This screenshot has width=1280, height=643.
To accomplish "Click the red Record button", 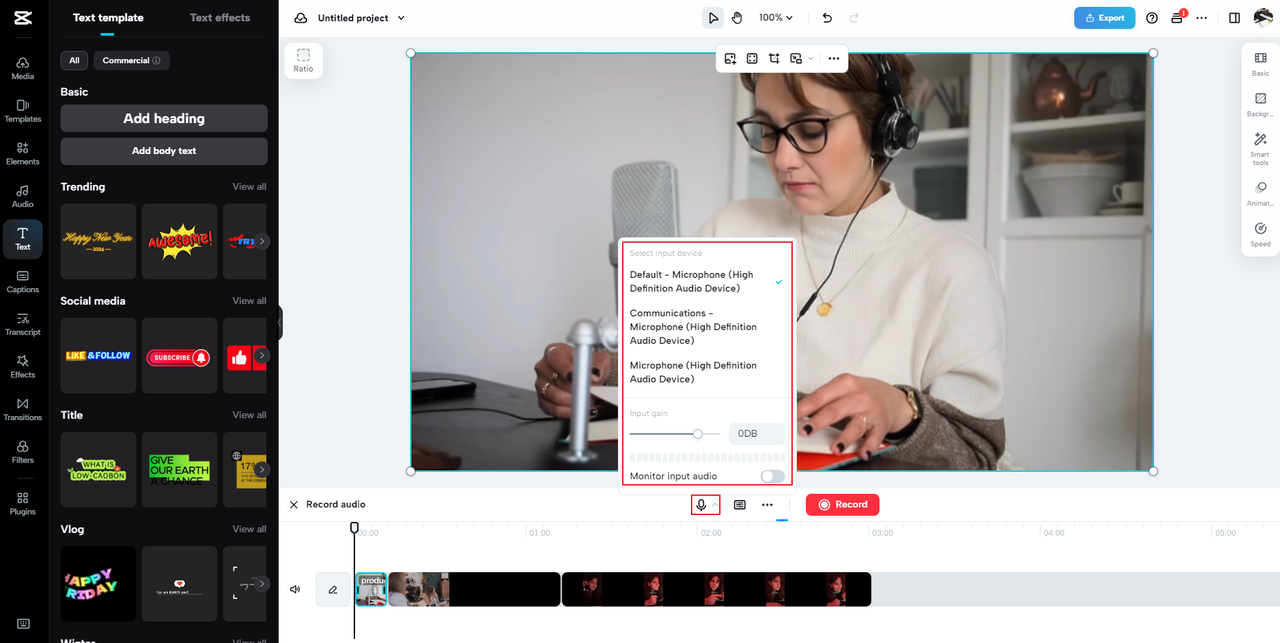I will point(842,505).
